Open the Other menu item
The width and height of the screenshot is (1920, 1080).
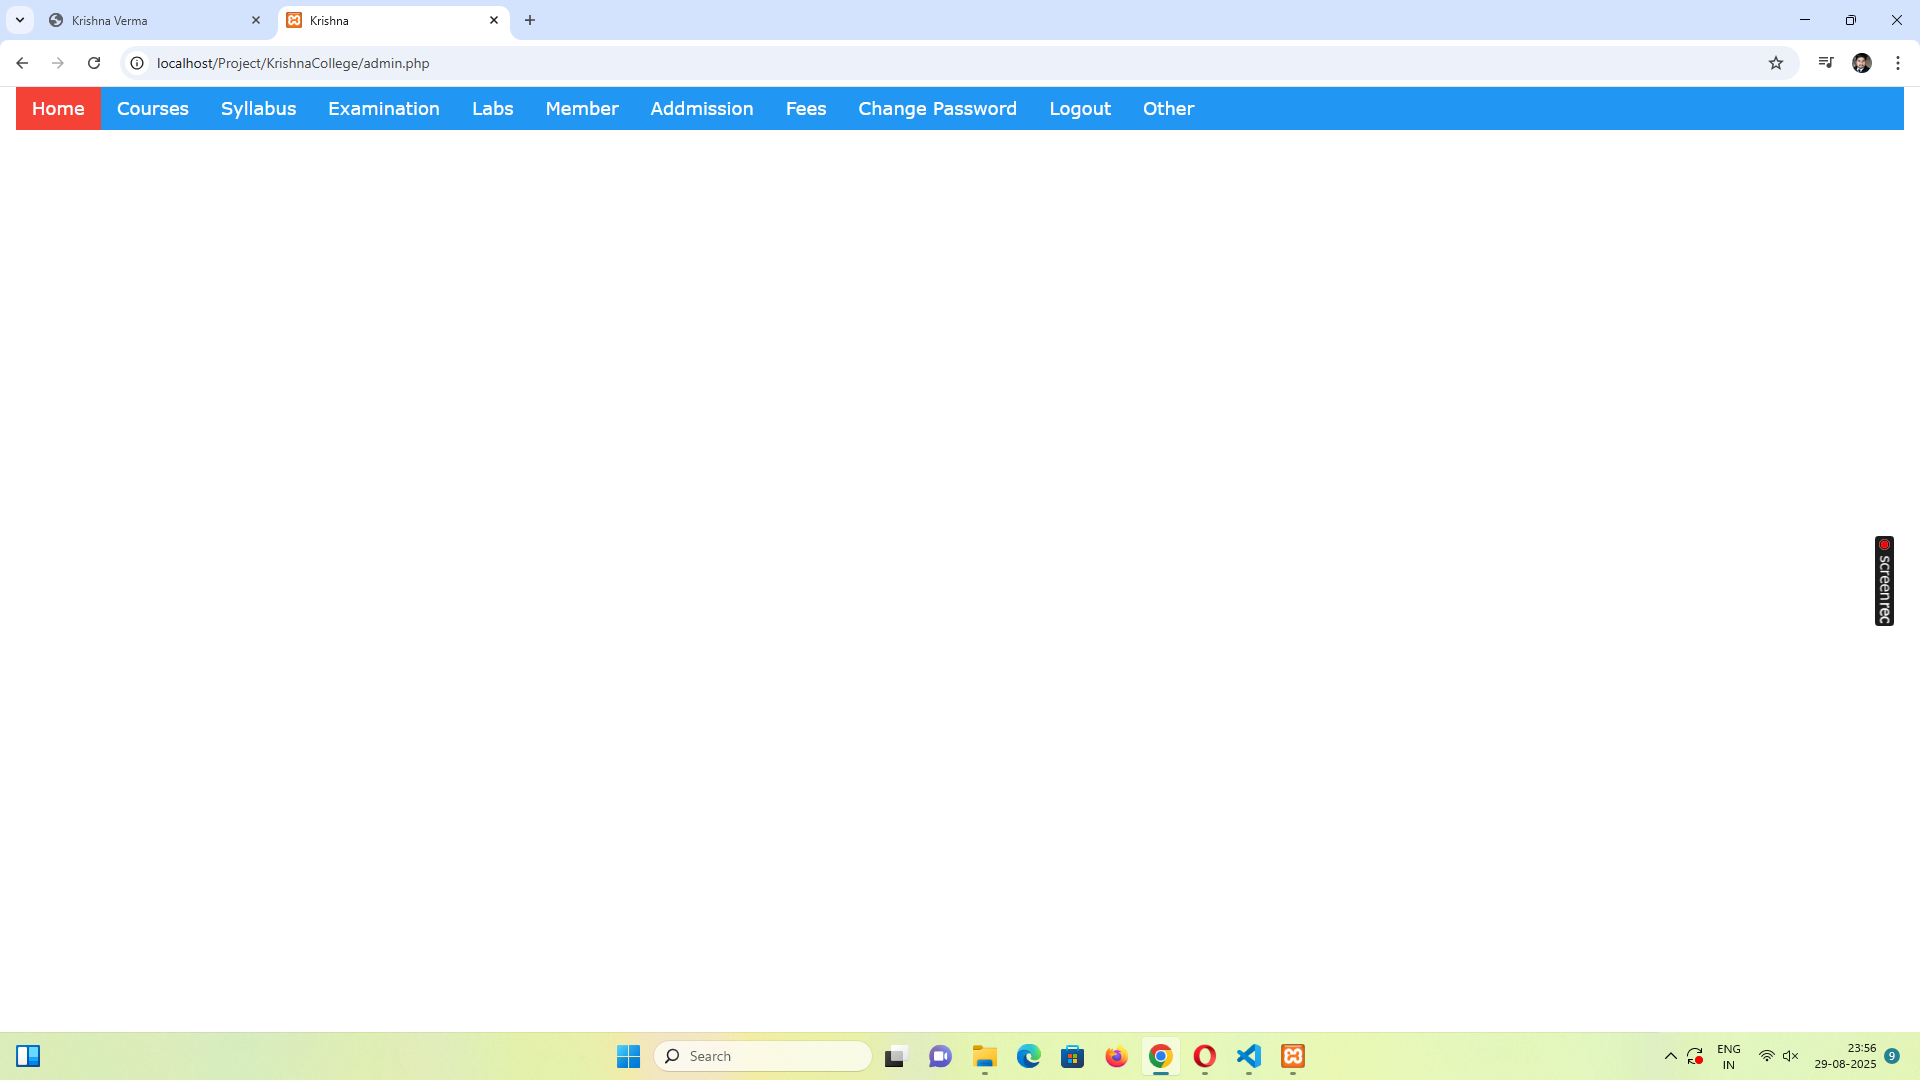(1168, 108)
